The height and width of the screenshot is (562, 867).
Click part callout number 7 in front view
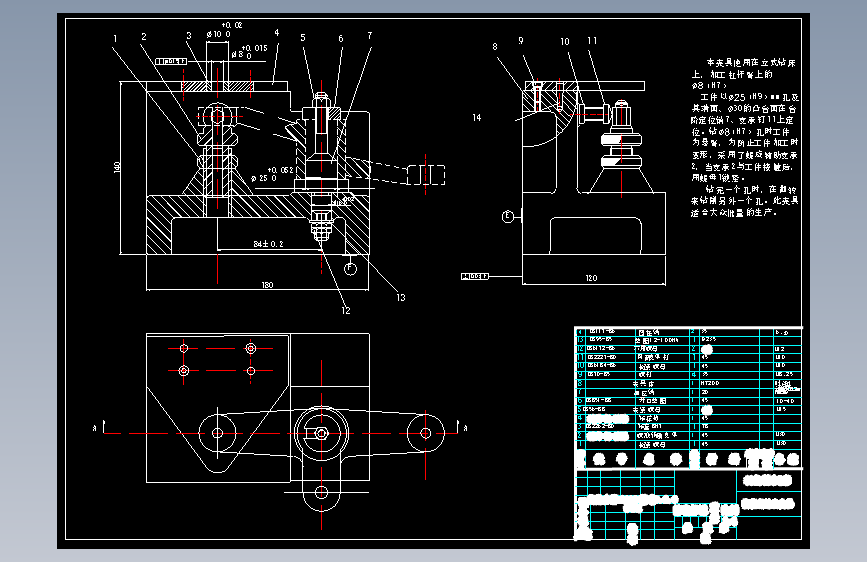pos(369,36)
